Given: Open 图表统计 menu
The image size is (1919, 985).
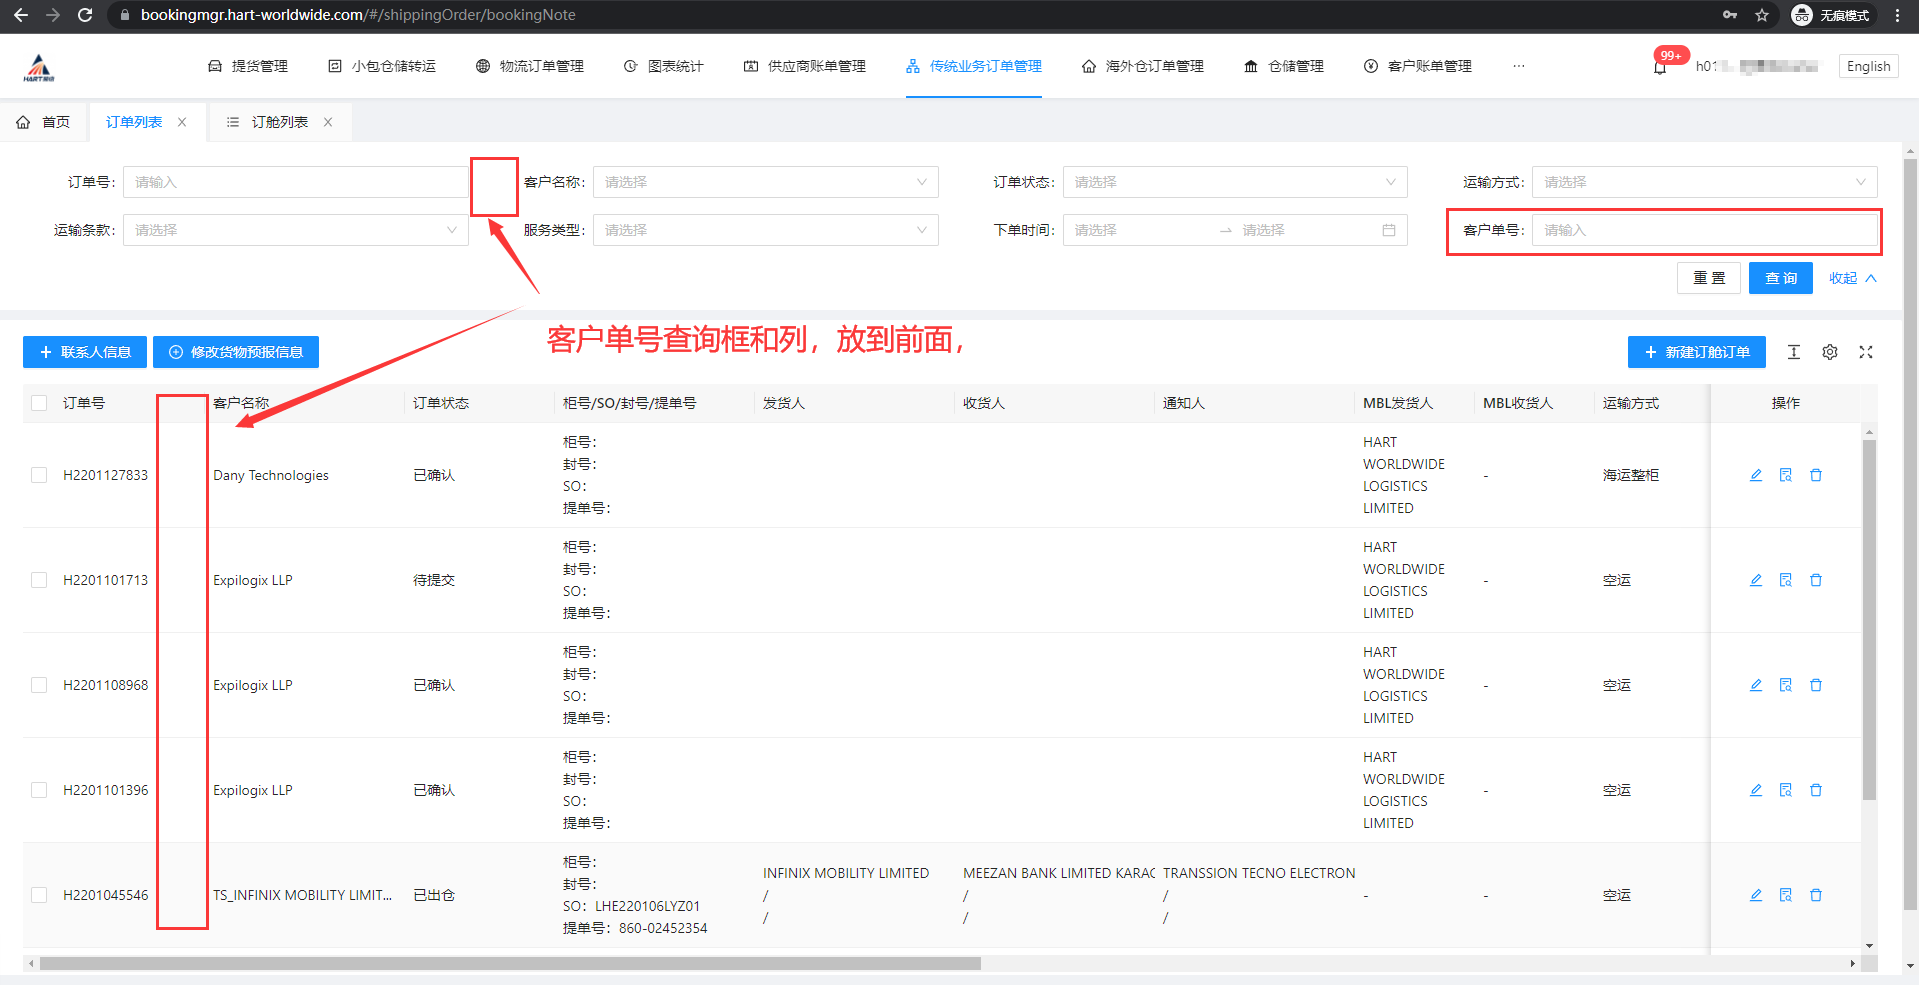Looking at the screenshot, I should 664,66.
